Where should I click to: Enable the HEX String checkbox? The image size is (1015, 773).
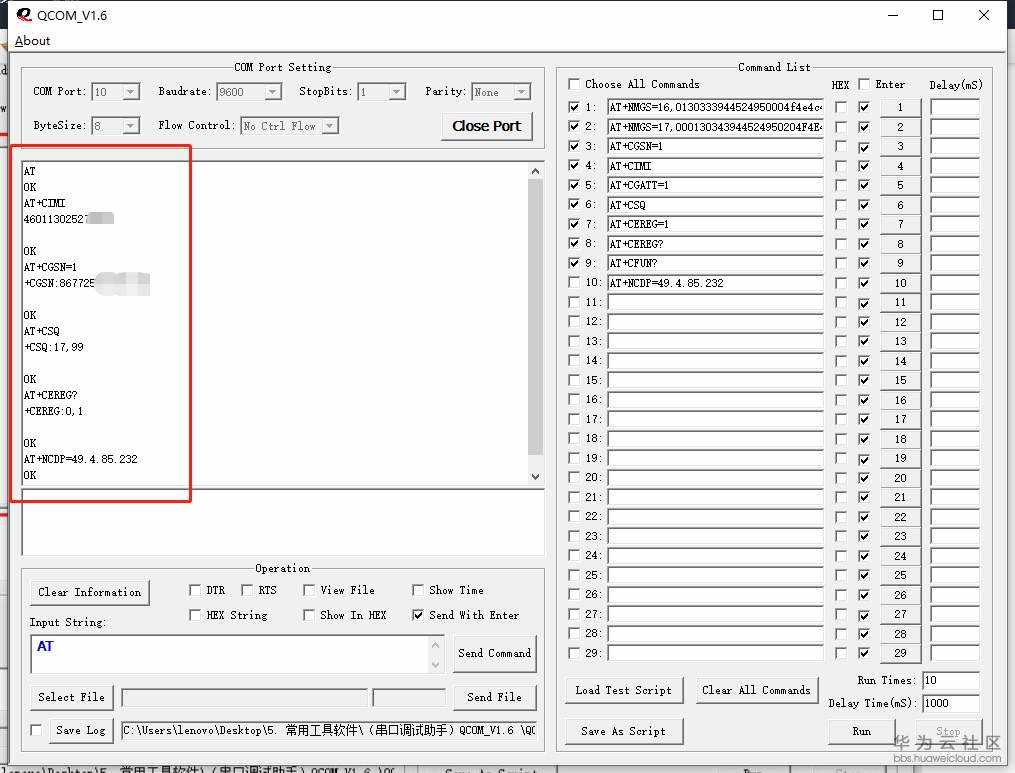194,615
